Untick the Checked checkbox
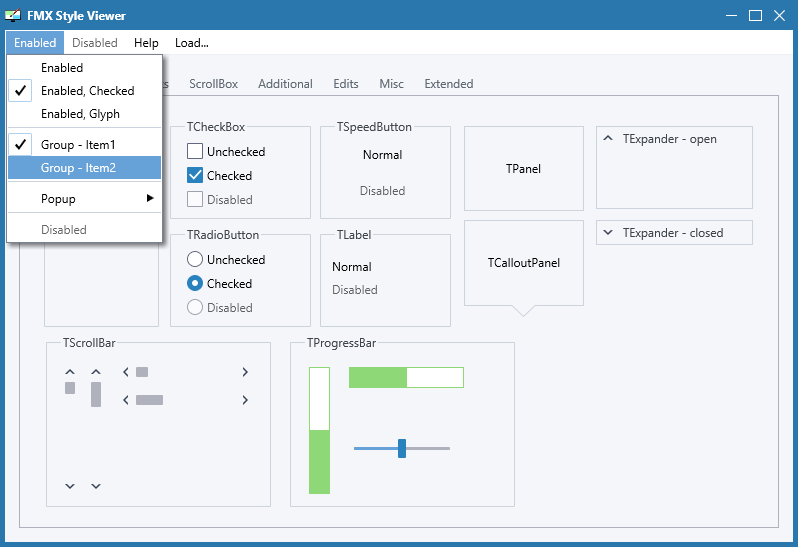This screenshot has width=798, height=547. coord(195,175)
